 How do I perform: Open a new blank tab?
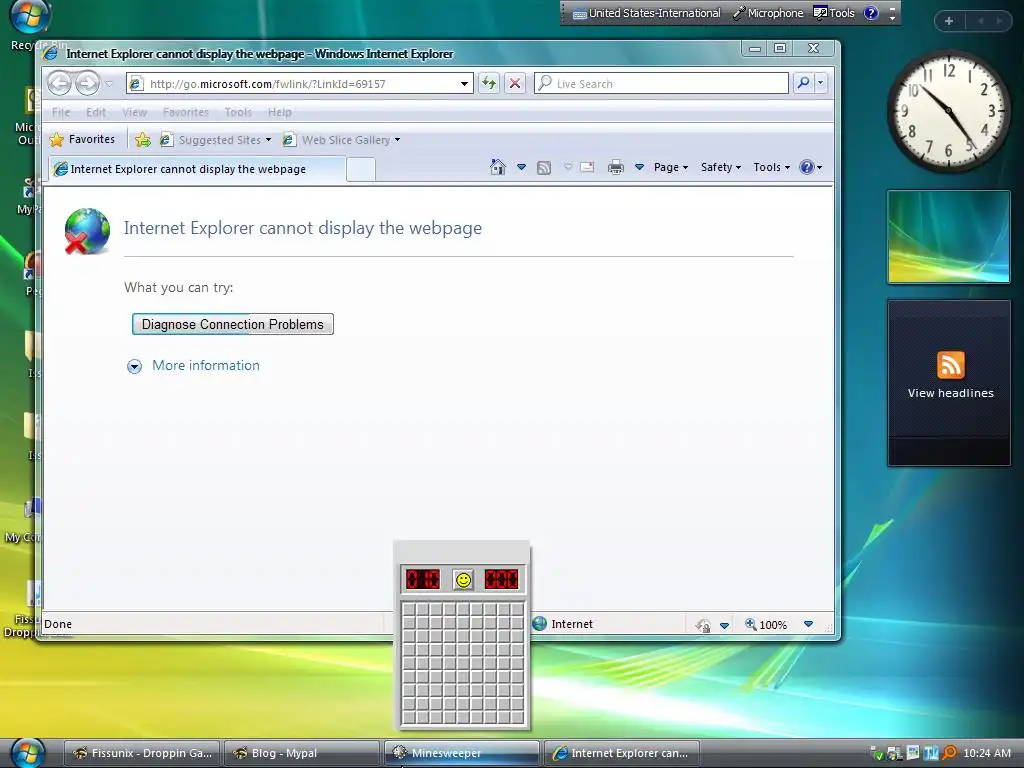(360, 169)
